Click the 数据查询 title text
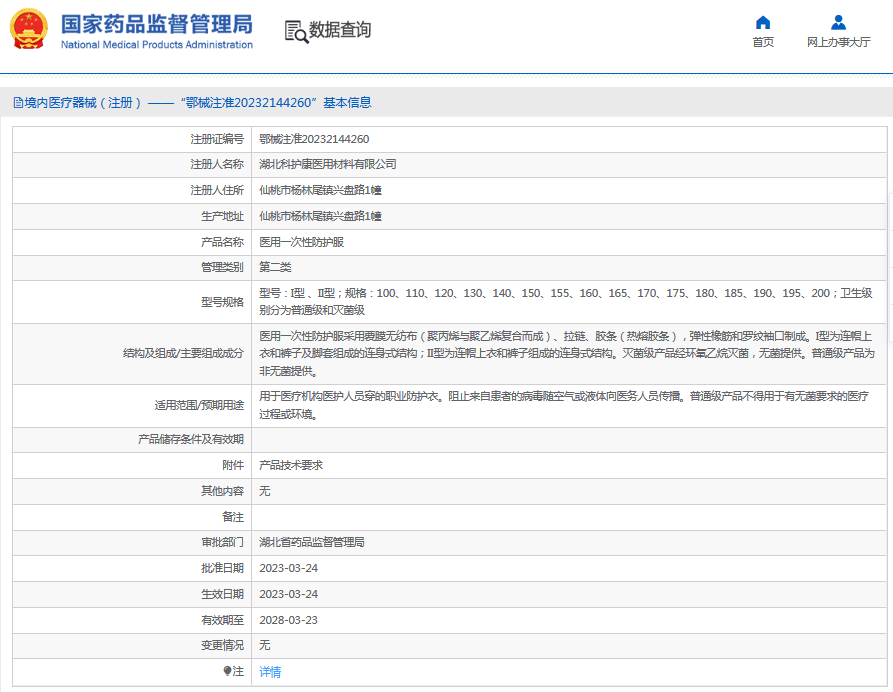This screenshot has height=692, width=893. pyautogui.click(x=340, y=30)
